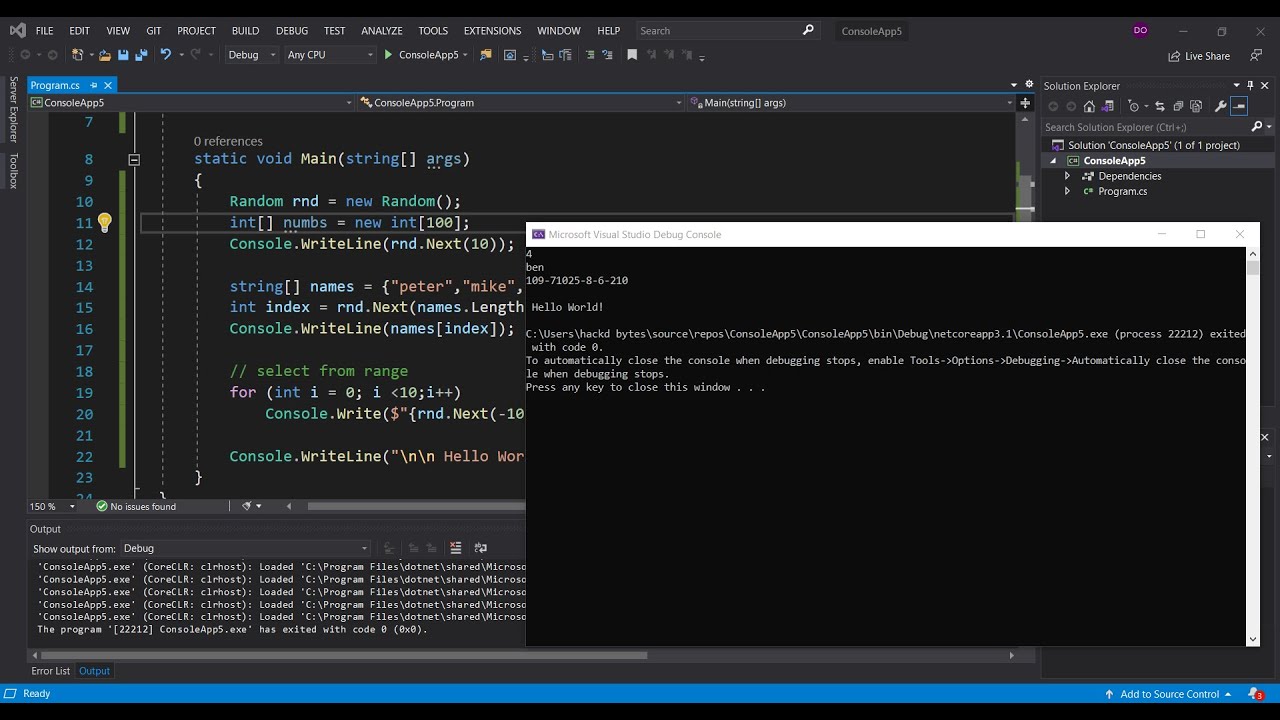The width and height of the screenshot is (1280, 720).
Task: Click Clear All in Output toolbar
Action: click(x=456, y=548)
